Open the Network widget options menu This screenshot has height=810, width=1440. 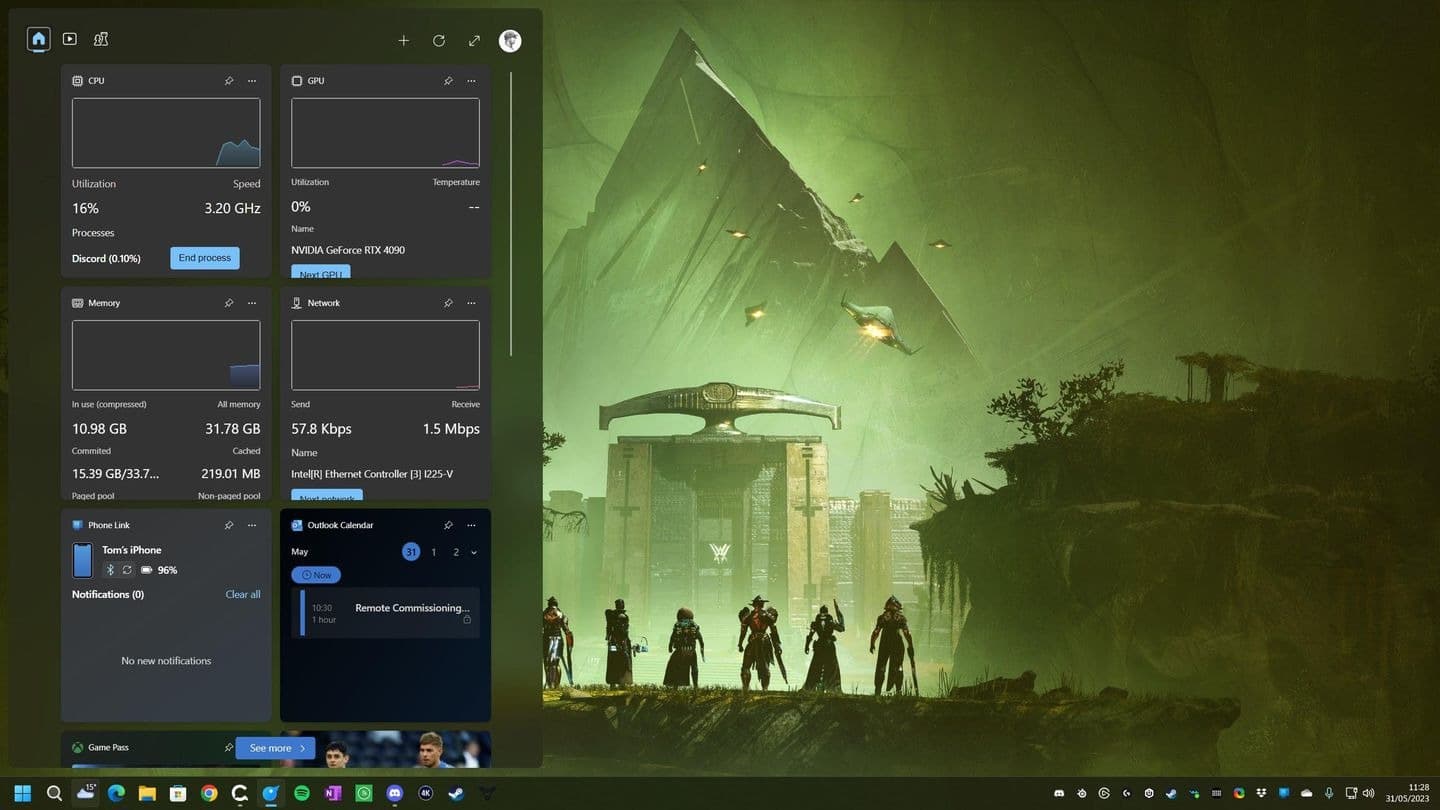coord(471,303)
